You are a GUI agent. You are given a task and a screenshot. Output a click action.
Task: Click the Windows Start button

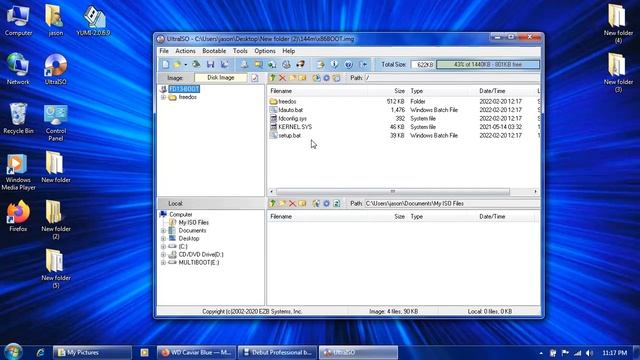pos(13,352)
